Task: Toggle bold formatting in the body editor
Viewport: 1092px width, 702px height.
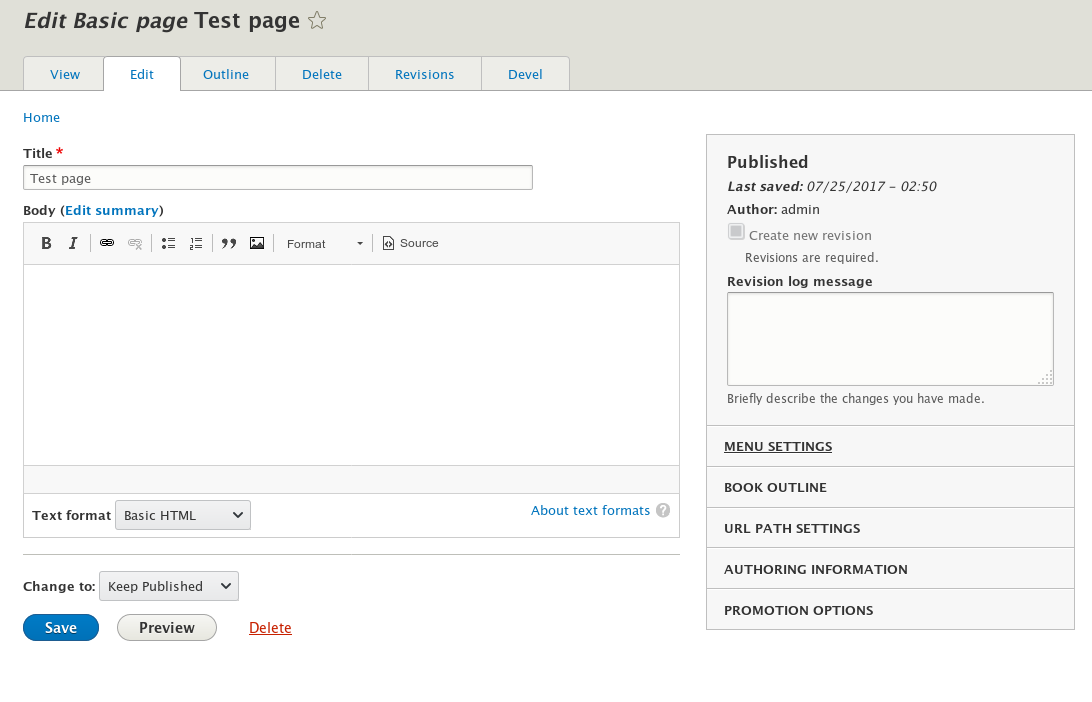Action: 46,243
